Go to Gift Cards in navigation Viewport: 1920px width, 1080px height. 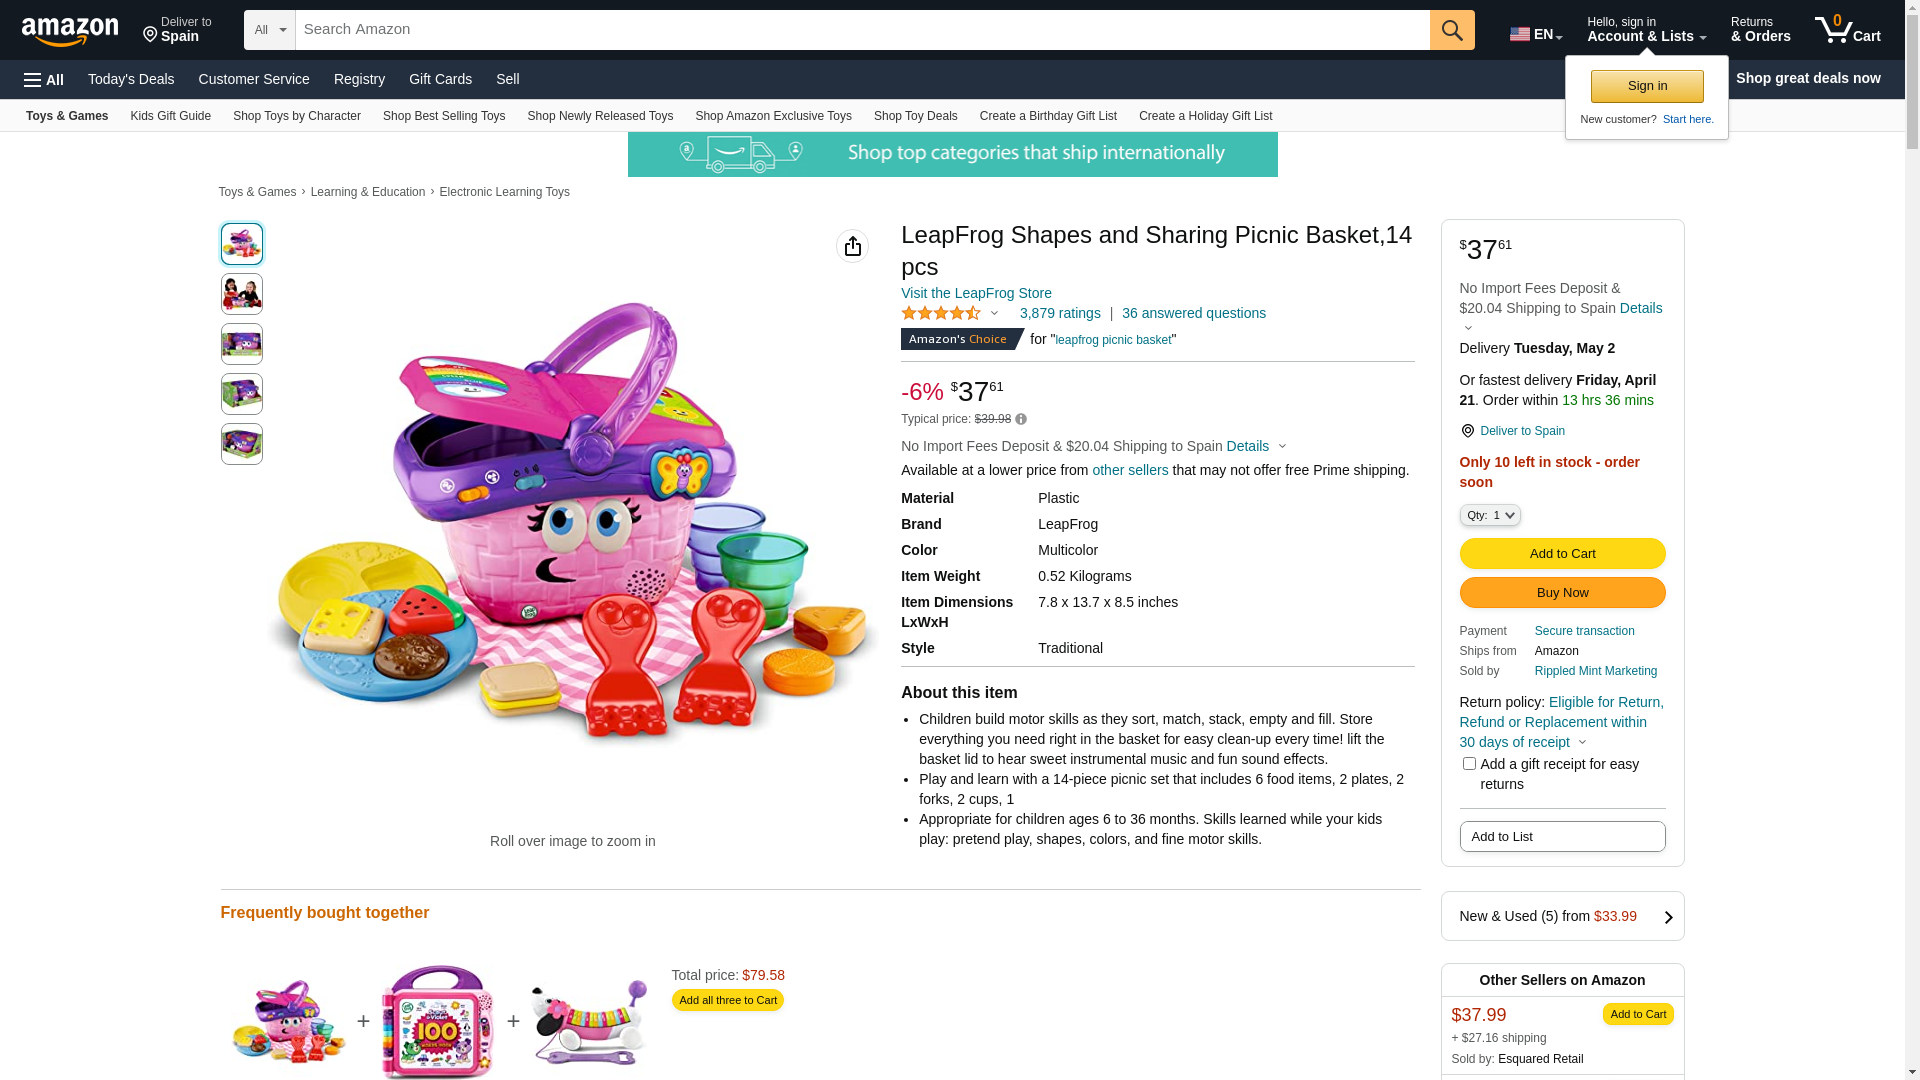[440, 79]
